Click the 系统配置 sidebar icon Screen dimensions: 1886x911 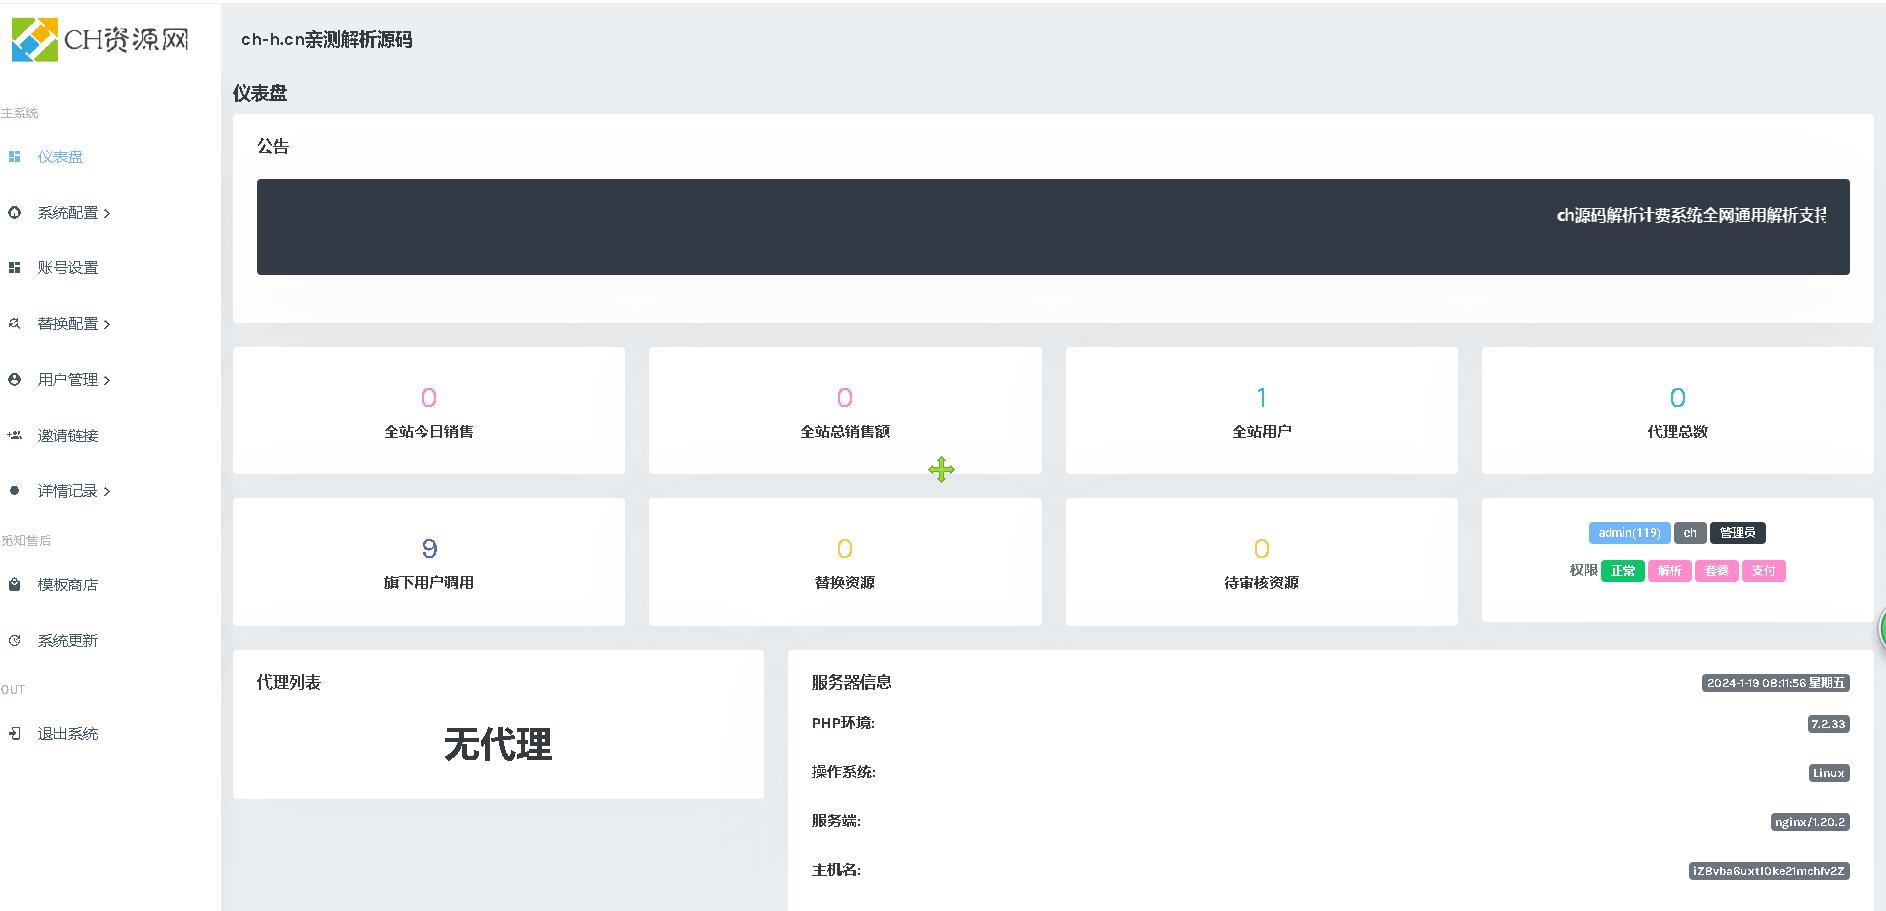tap(14, 212)
